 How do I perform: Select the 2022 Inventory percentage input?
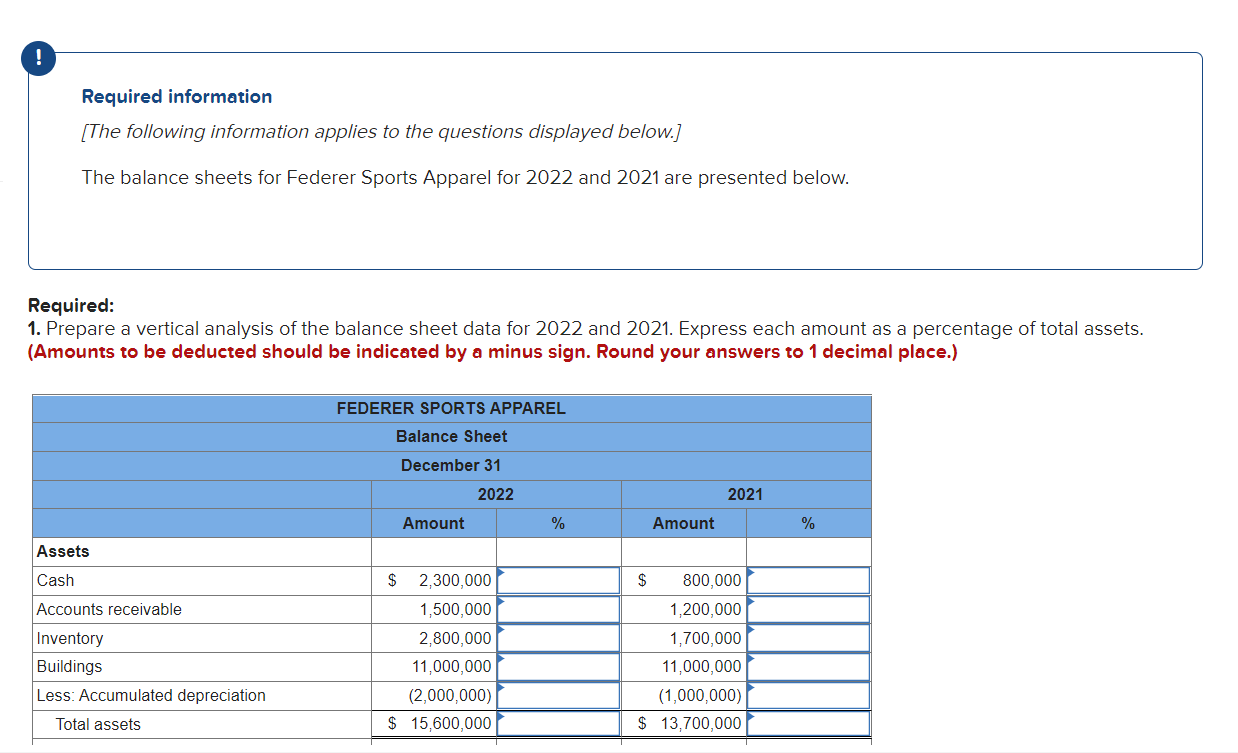point(558,638)
